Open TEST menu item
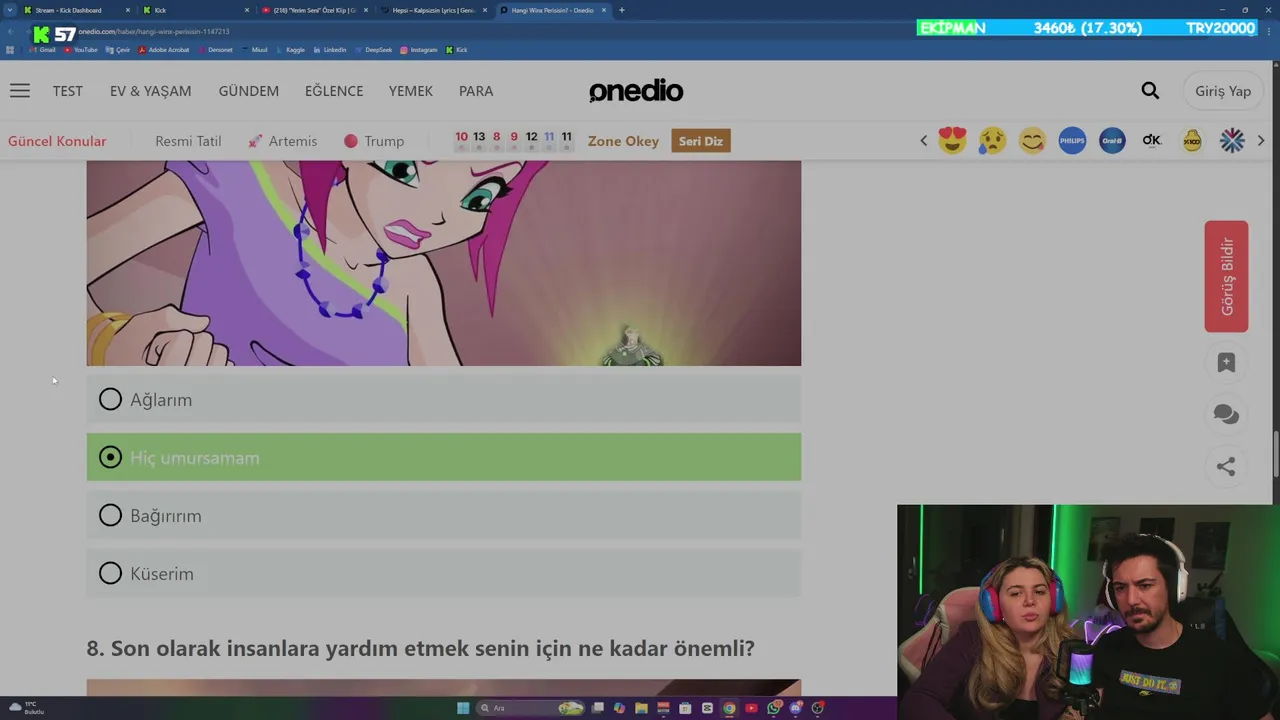 pyautogui.click(x=68, y=91)
